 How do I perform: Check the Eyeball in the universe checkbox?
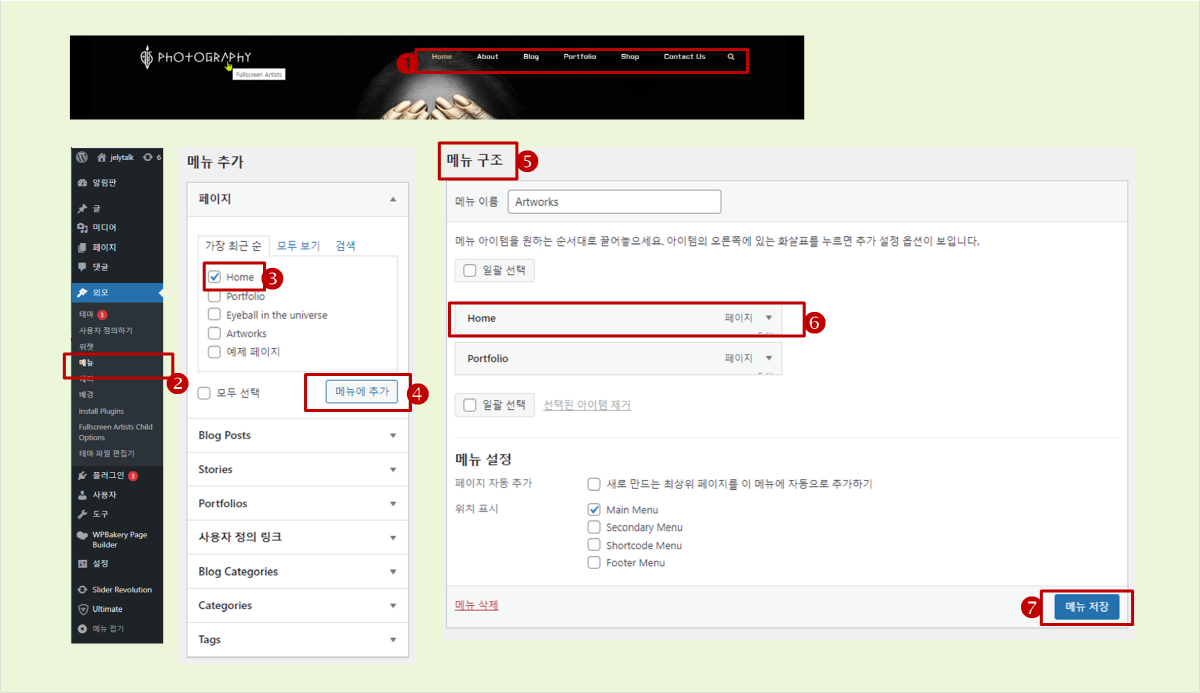pyautogui.click(x=214, y=315)
